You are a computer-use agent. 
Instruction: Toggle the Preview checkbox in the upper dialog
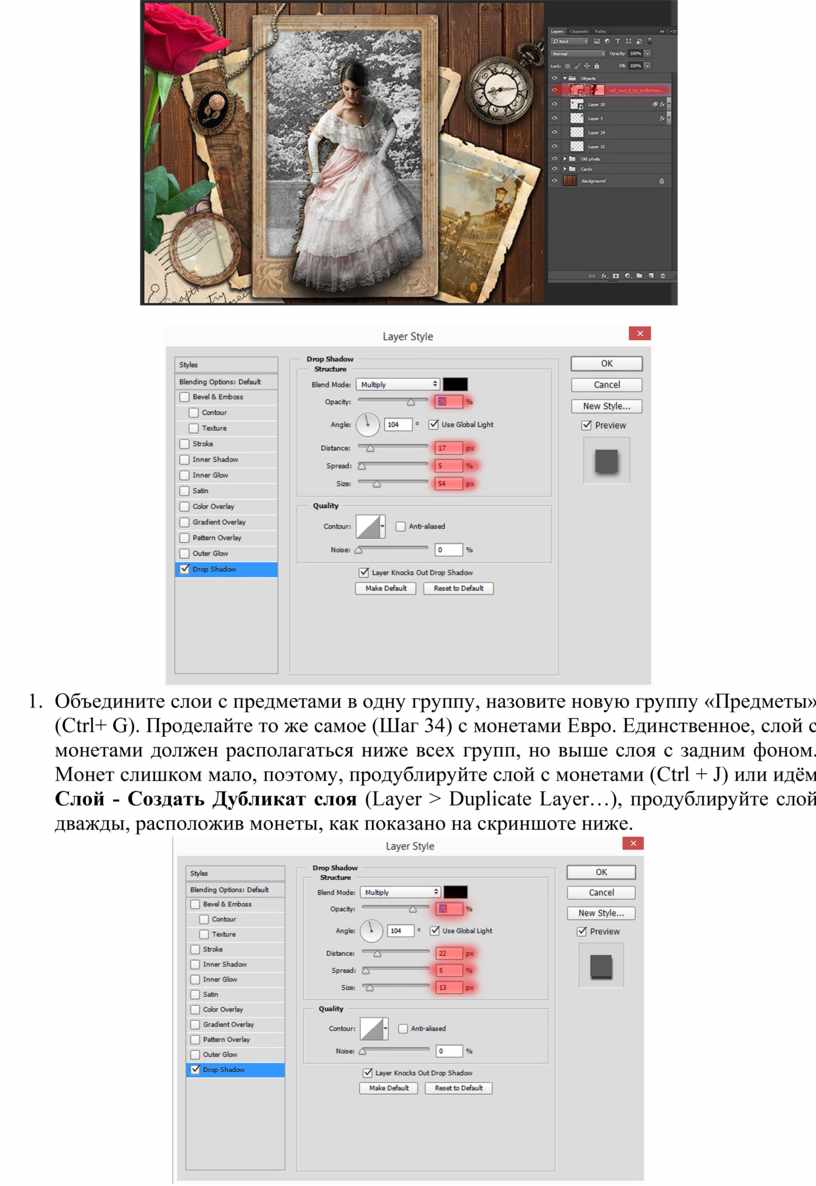pyautogui.click(x=586, y=425)
